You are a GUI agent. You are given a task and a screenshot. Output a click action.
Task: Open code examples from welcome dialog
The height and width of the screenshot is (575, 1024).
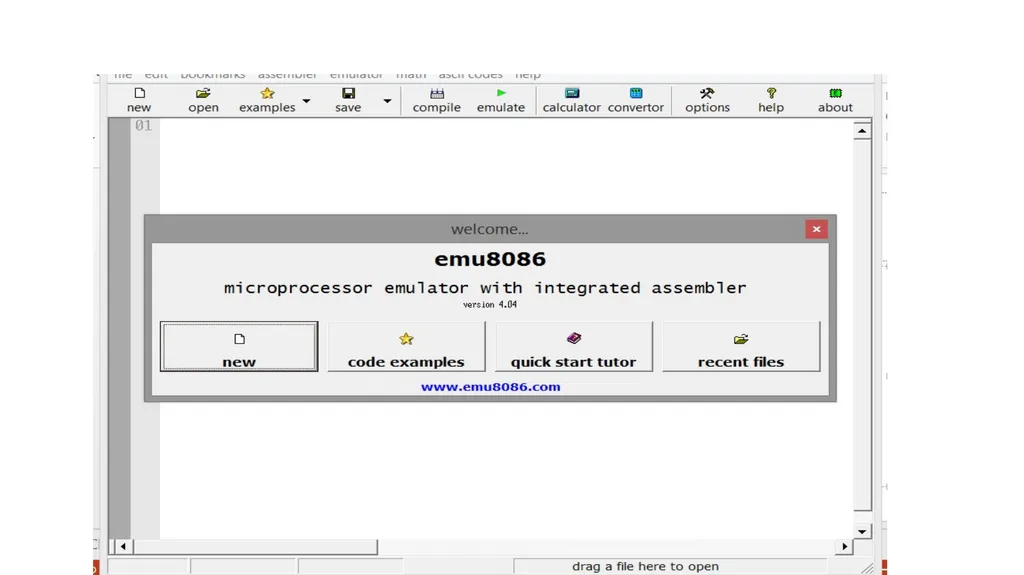[406, 346]
